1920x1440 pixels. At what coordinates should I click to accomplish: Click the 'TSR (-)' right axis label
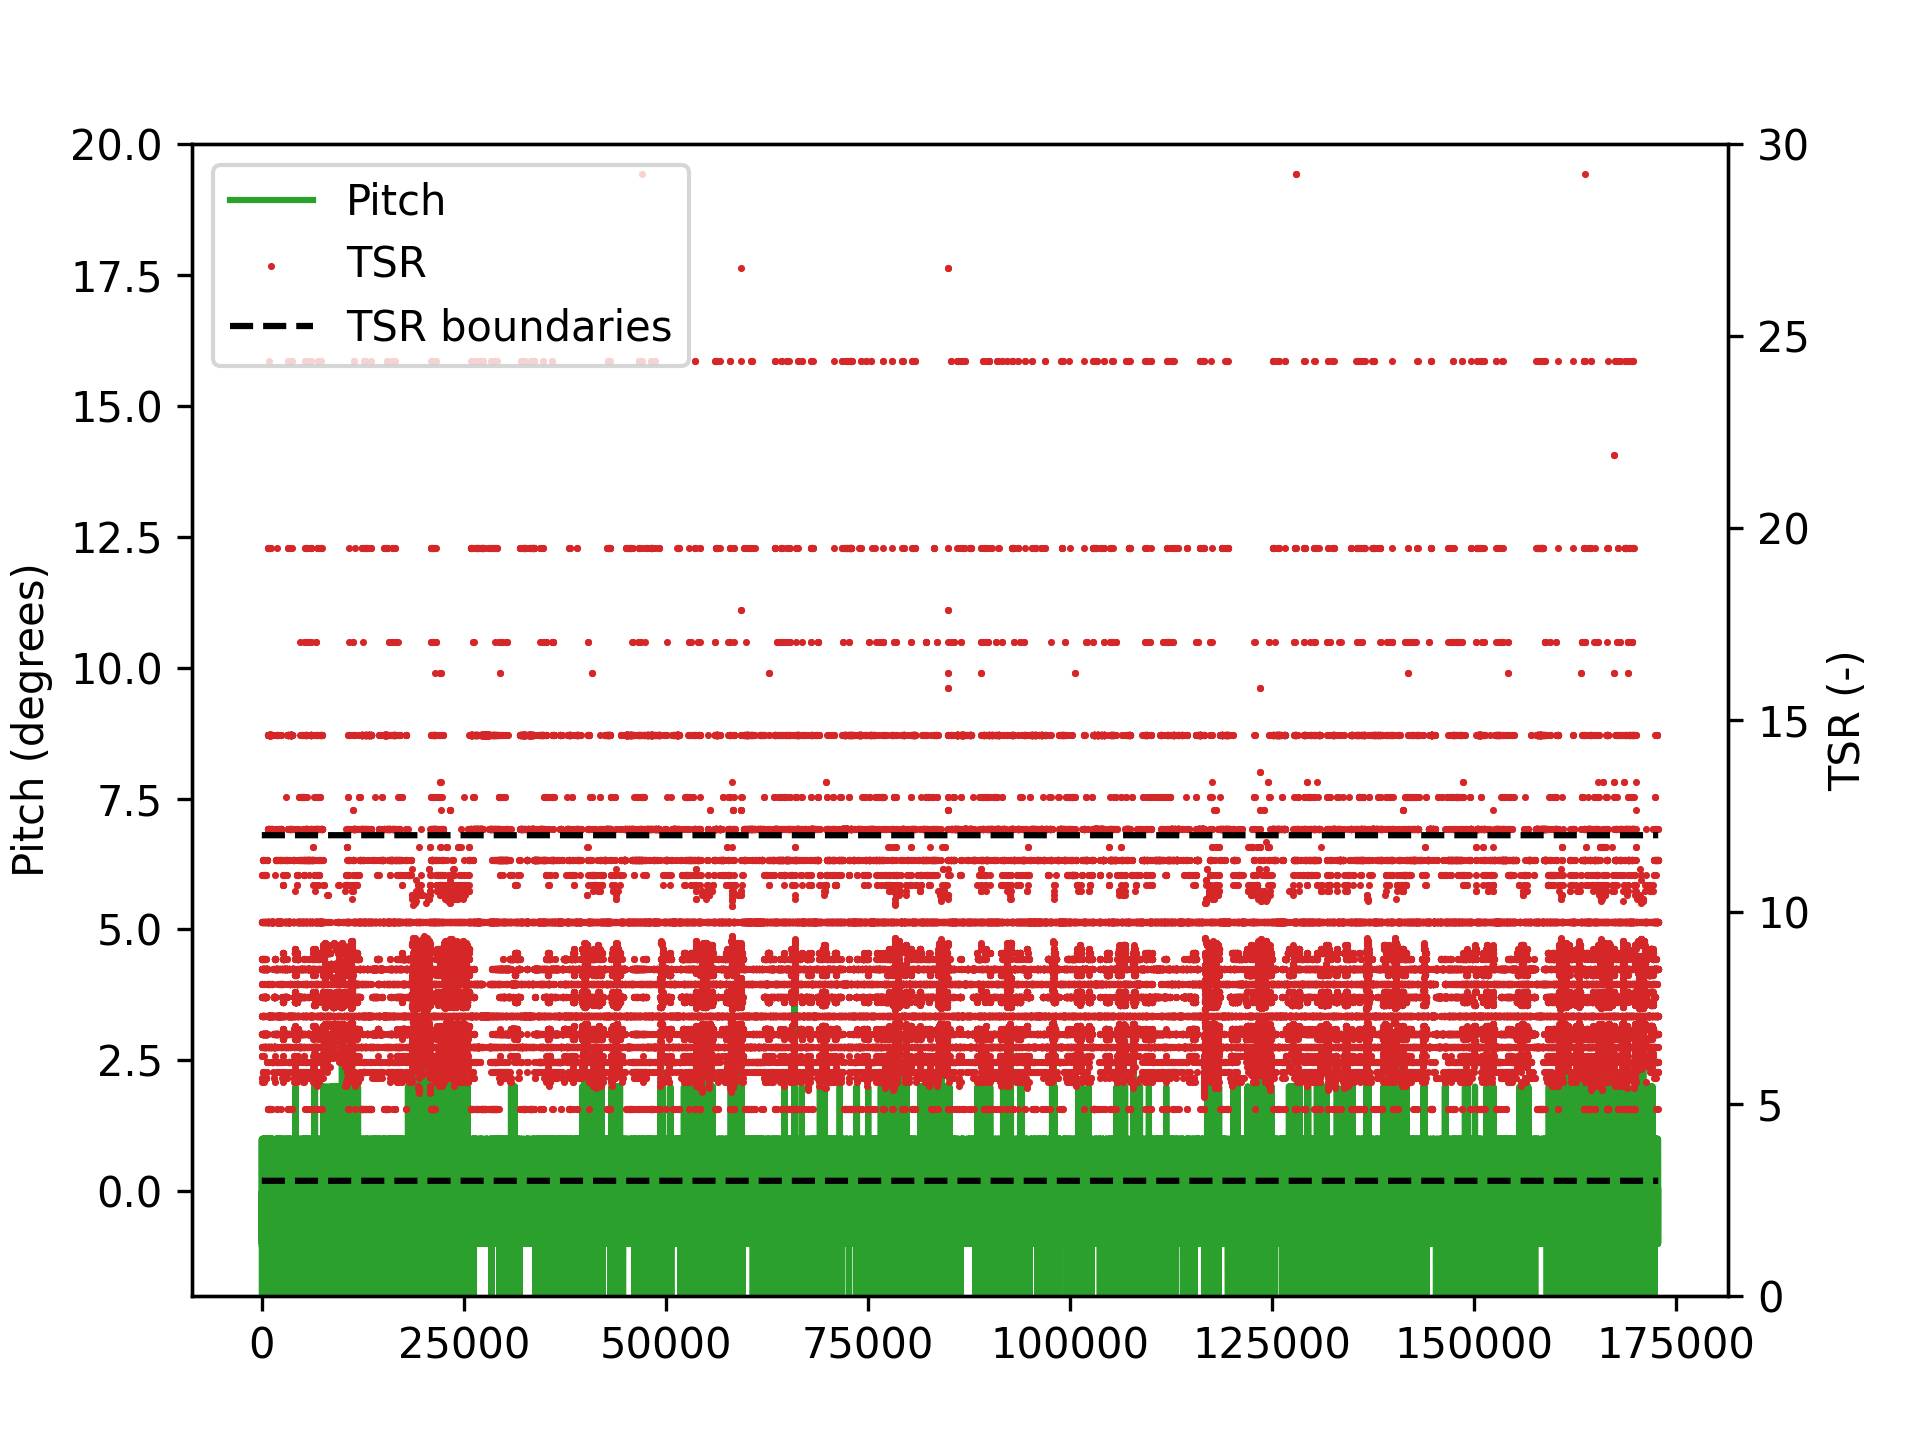click(1845, 720)
